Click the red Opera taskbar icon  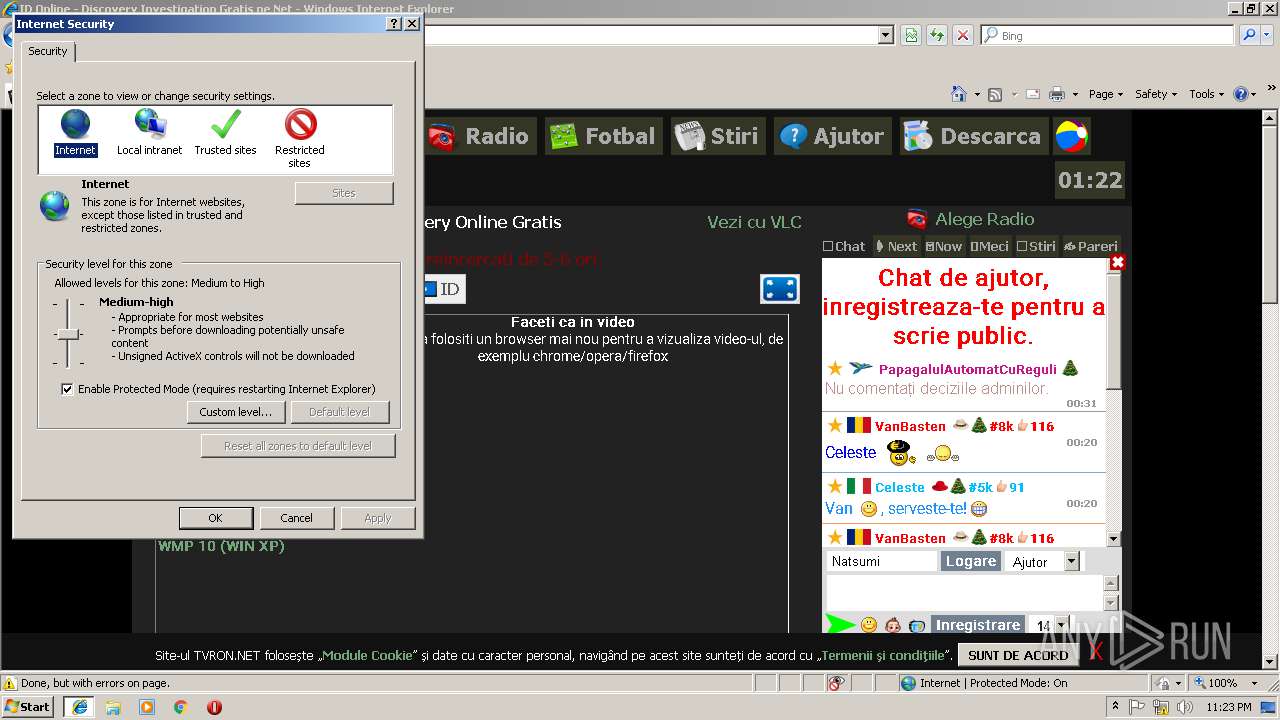[214, 707]
